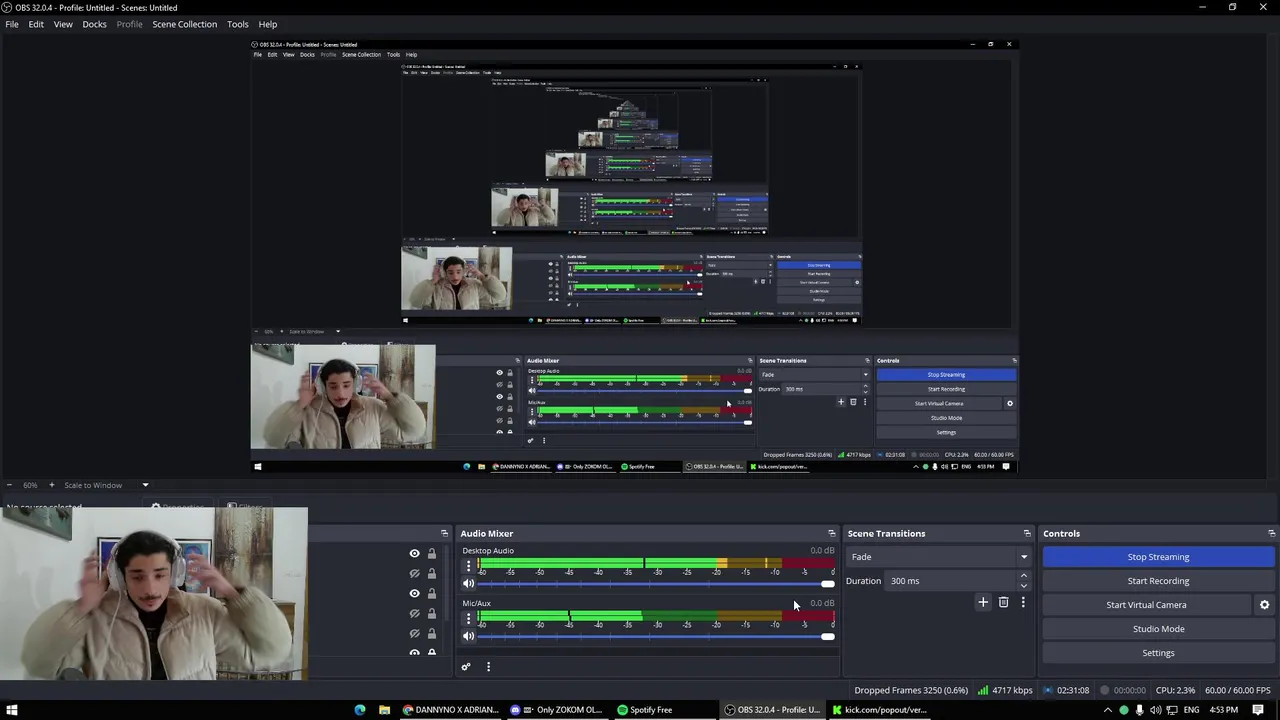Open the Edit menu
The height and width of the screenshot is (720, 1280).
click(36, 24)
